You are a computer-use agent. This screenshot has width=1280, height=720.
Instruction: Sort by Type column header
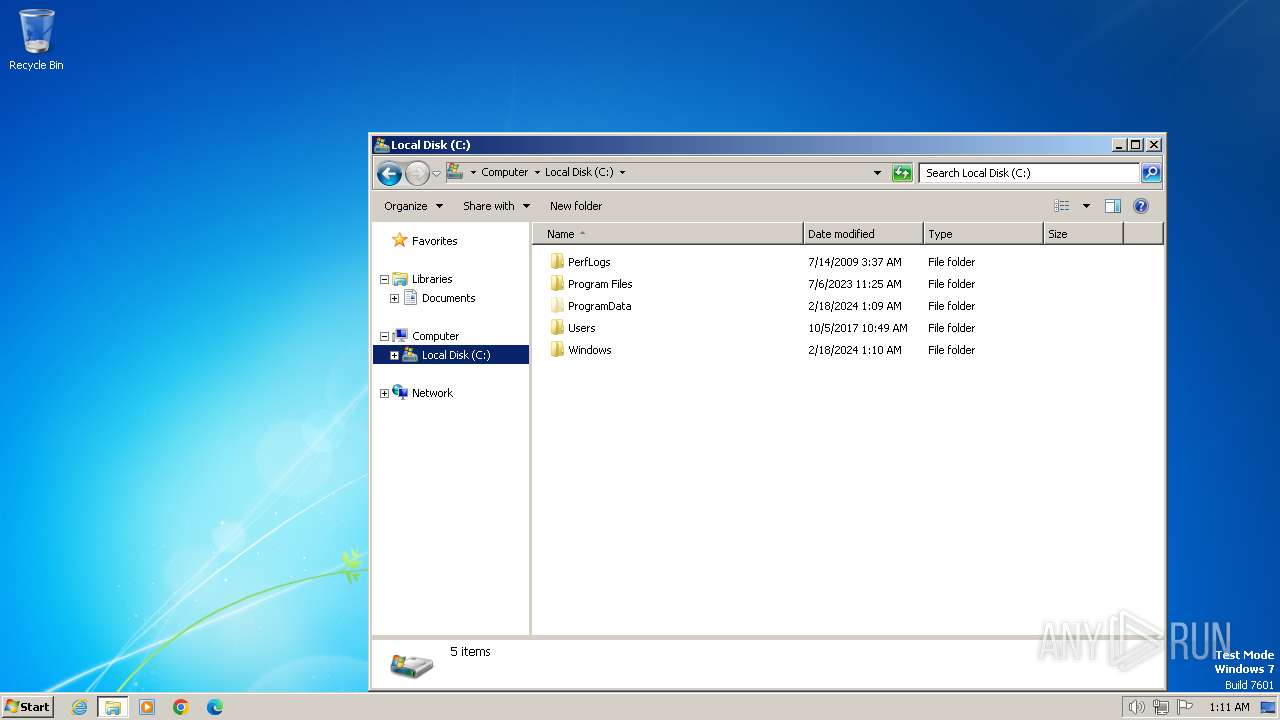pyautogui.click(x=983, y=234)
